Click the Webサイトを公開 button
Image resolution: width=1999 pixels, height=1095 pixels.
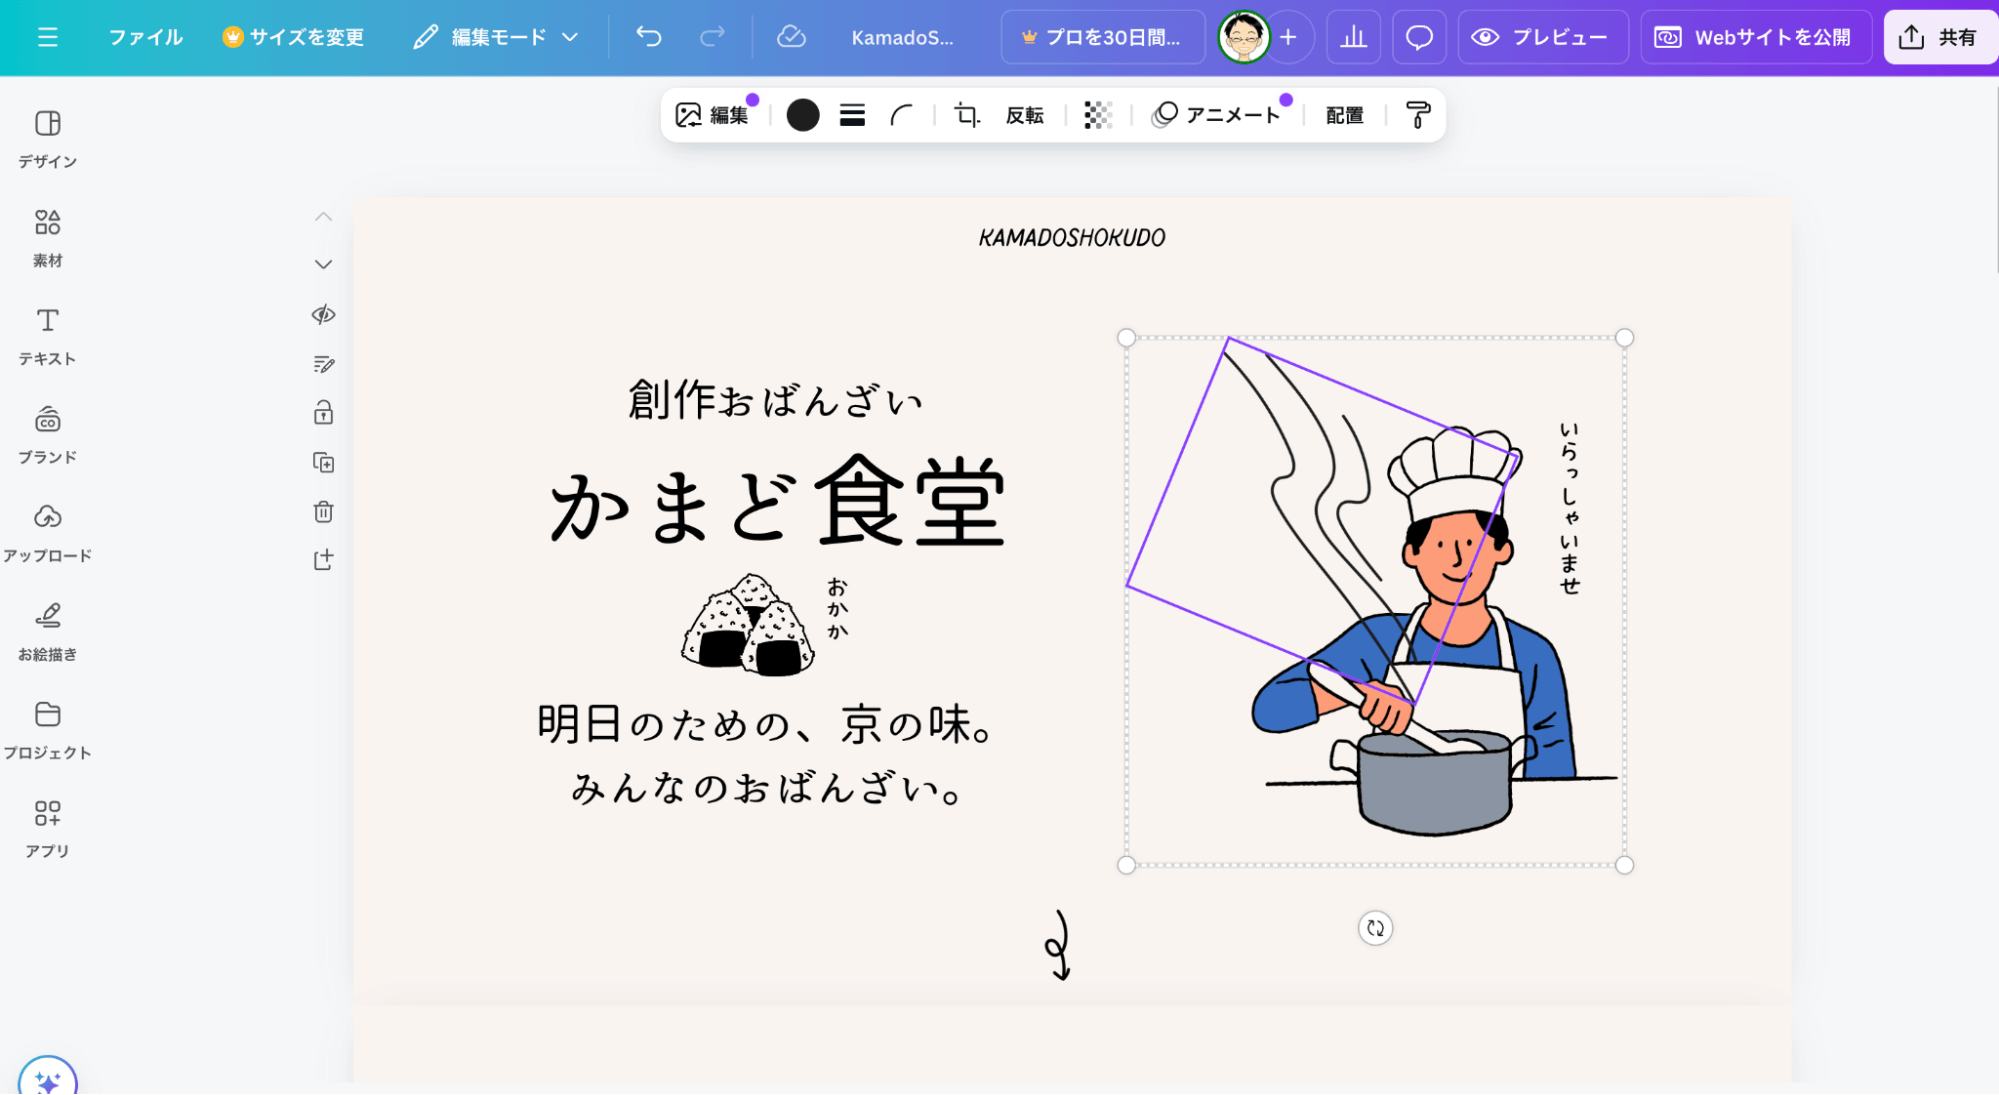click(1755, 37)
